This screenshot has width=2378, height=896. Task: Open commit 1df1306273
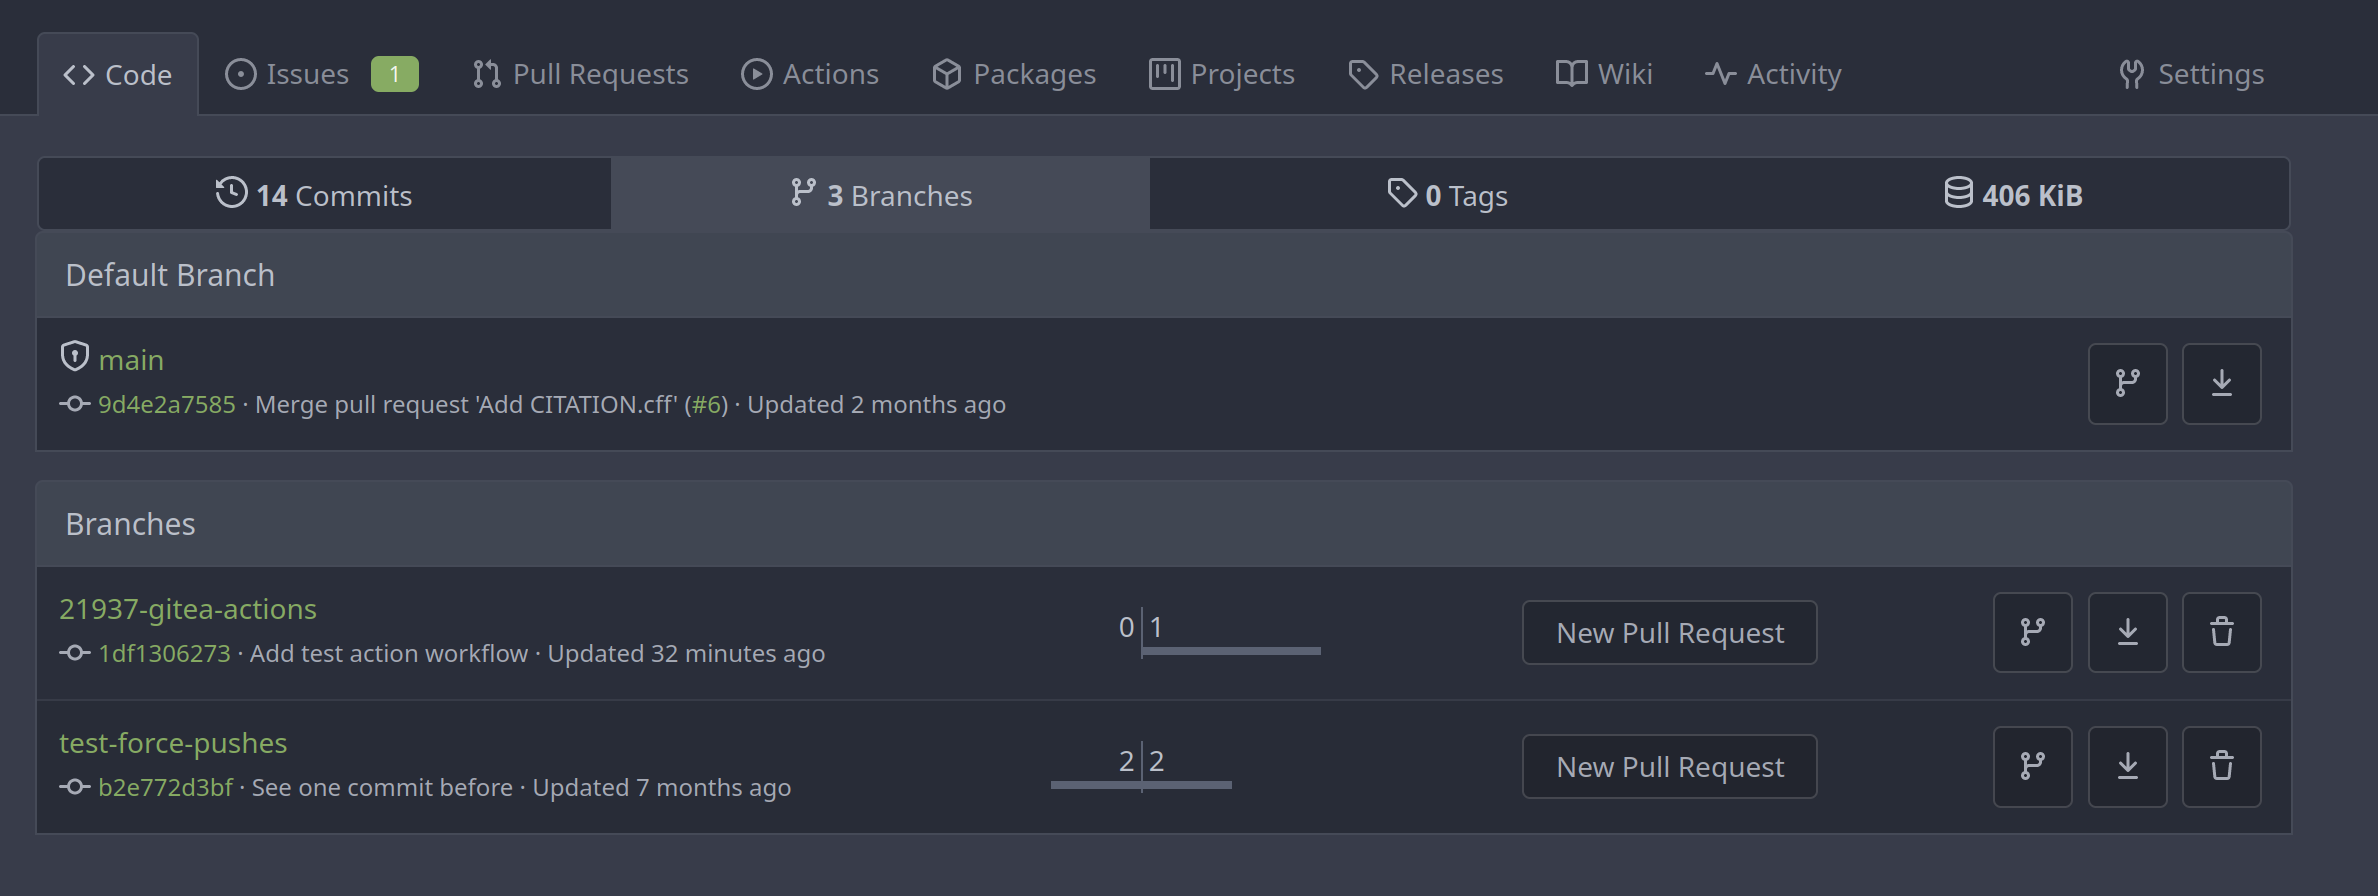coord(164,654)
